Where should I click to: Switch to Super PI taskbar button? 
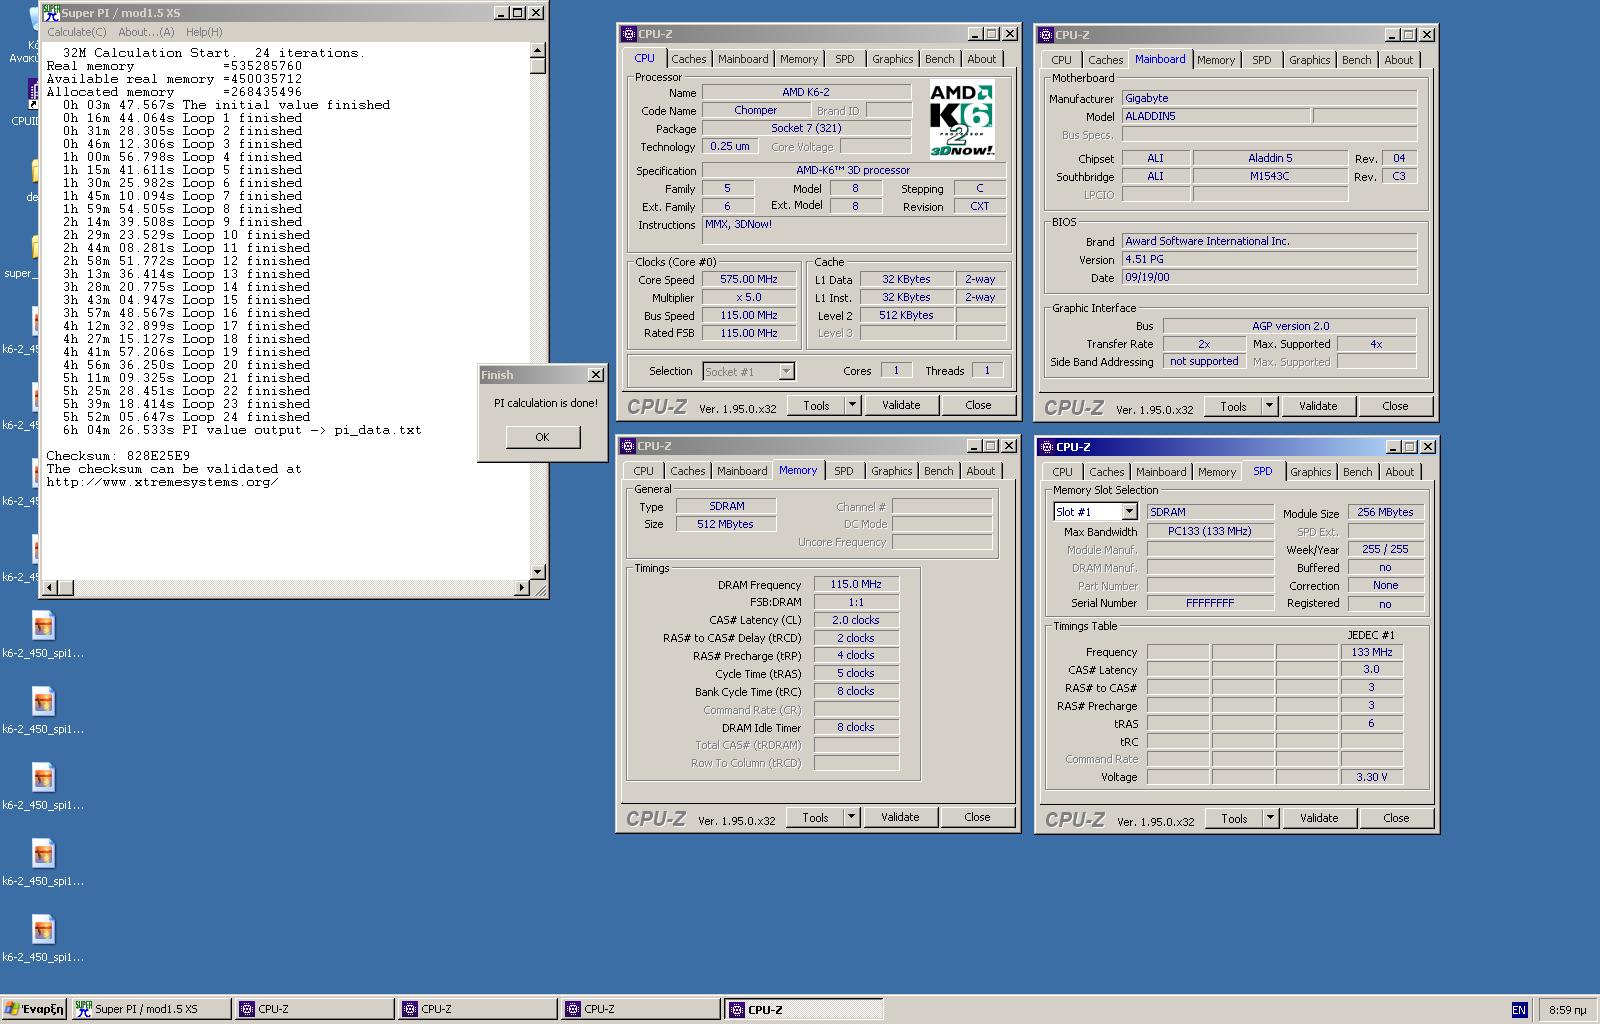coord(151,1009)
